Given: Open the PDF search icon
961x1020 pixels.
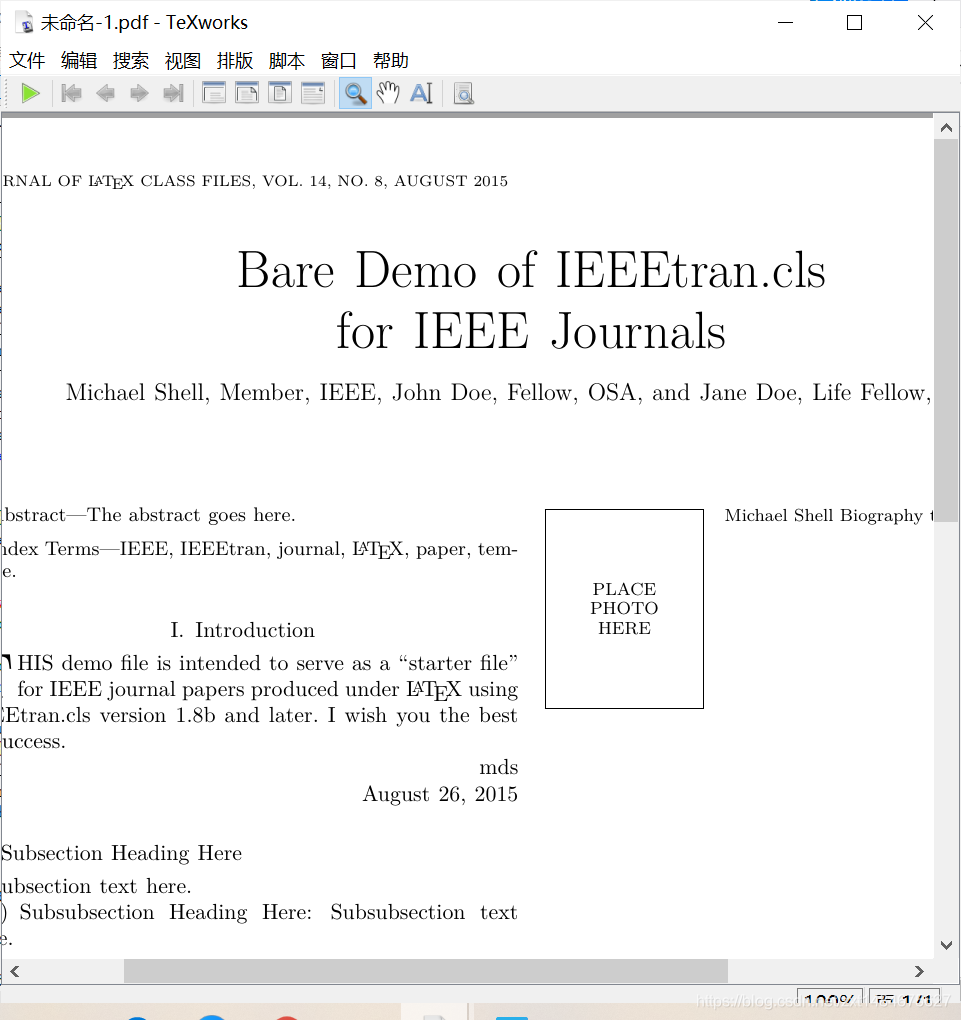Looking at the screenshot, I should (x=463, y=94).
